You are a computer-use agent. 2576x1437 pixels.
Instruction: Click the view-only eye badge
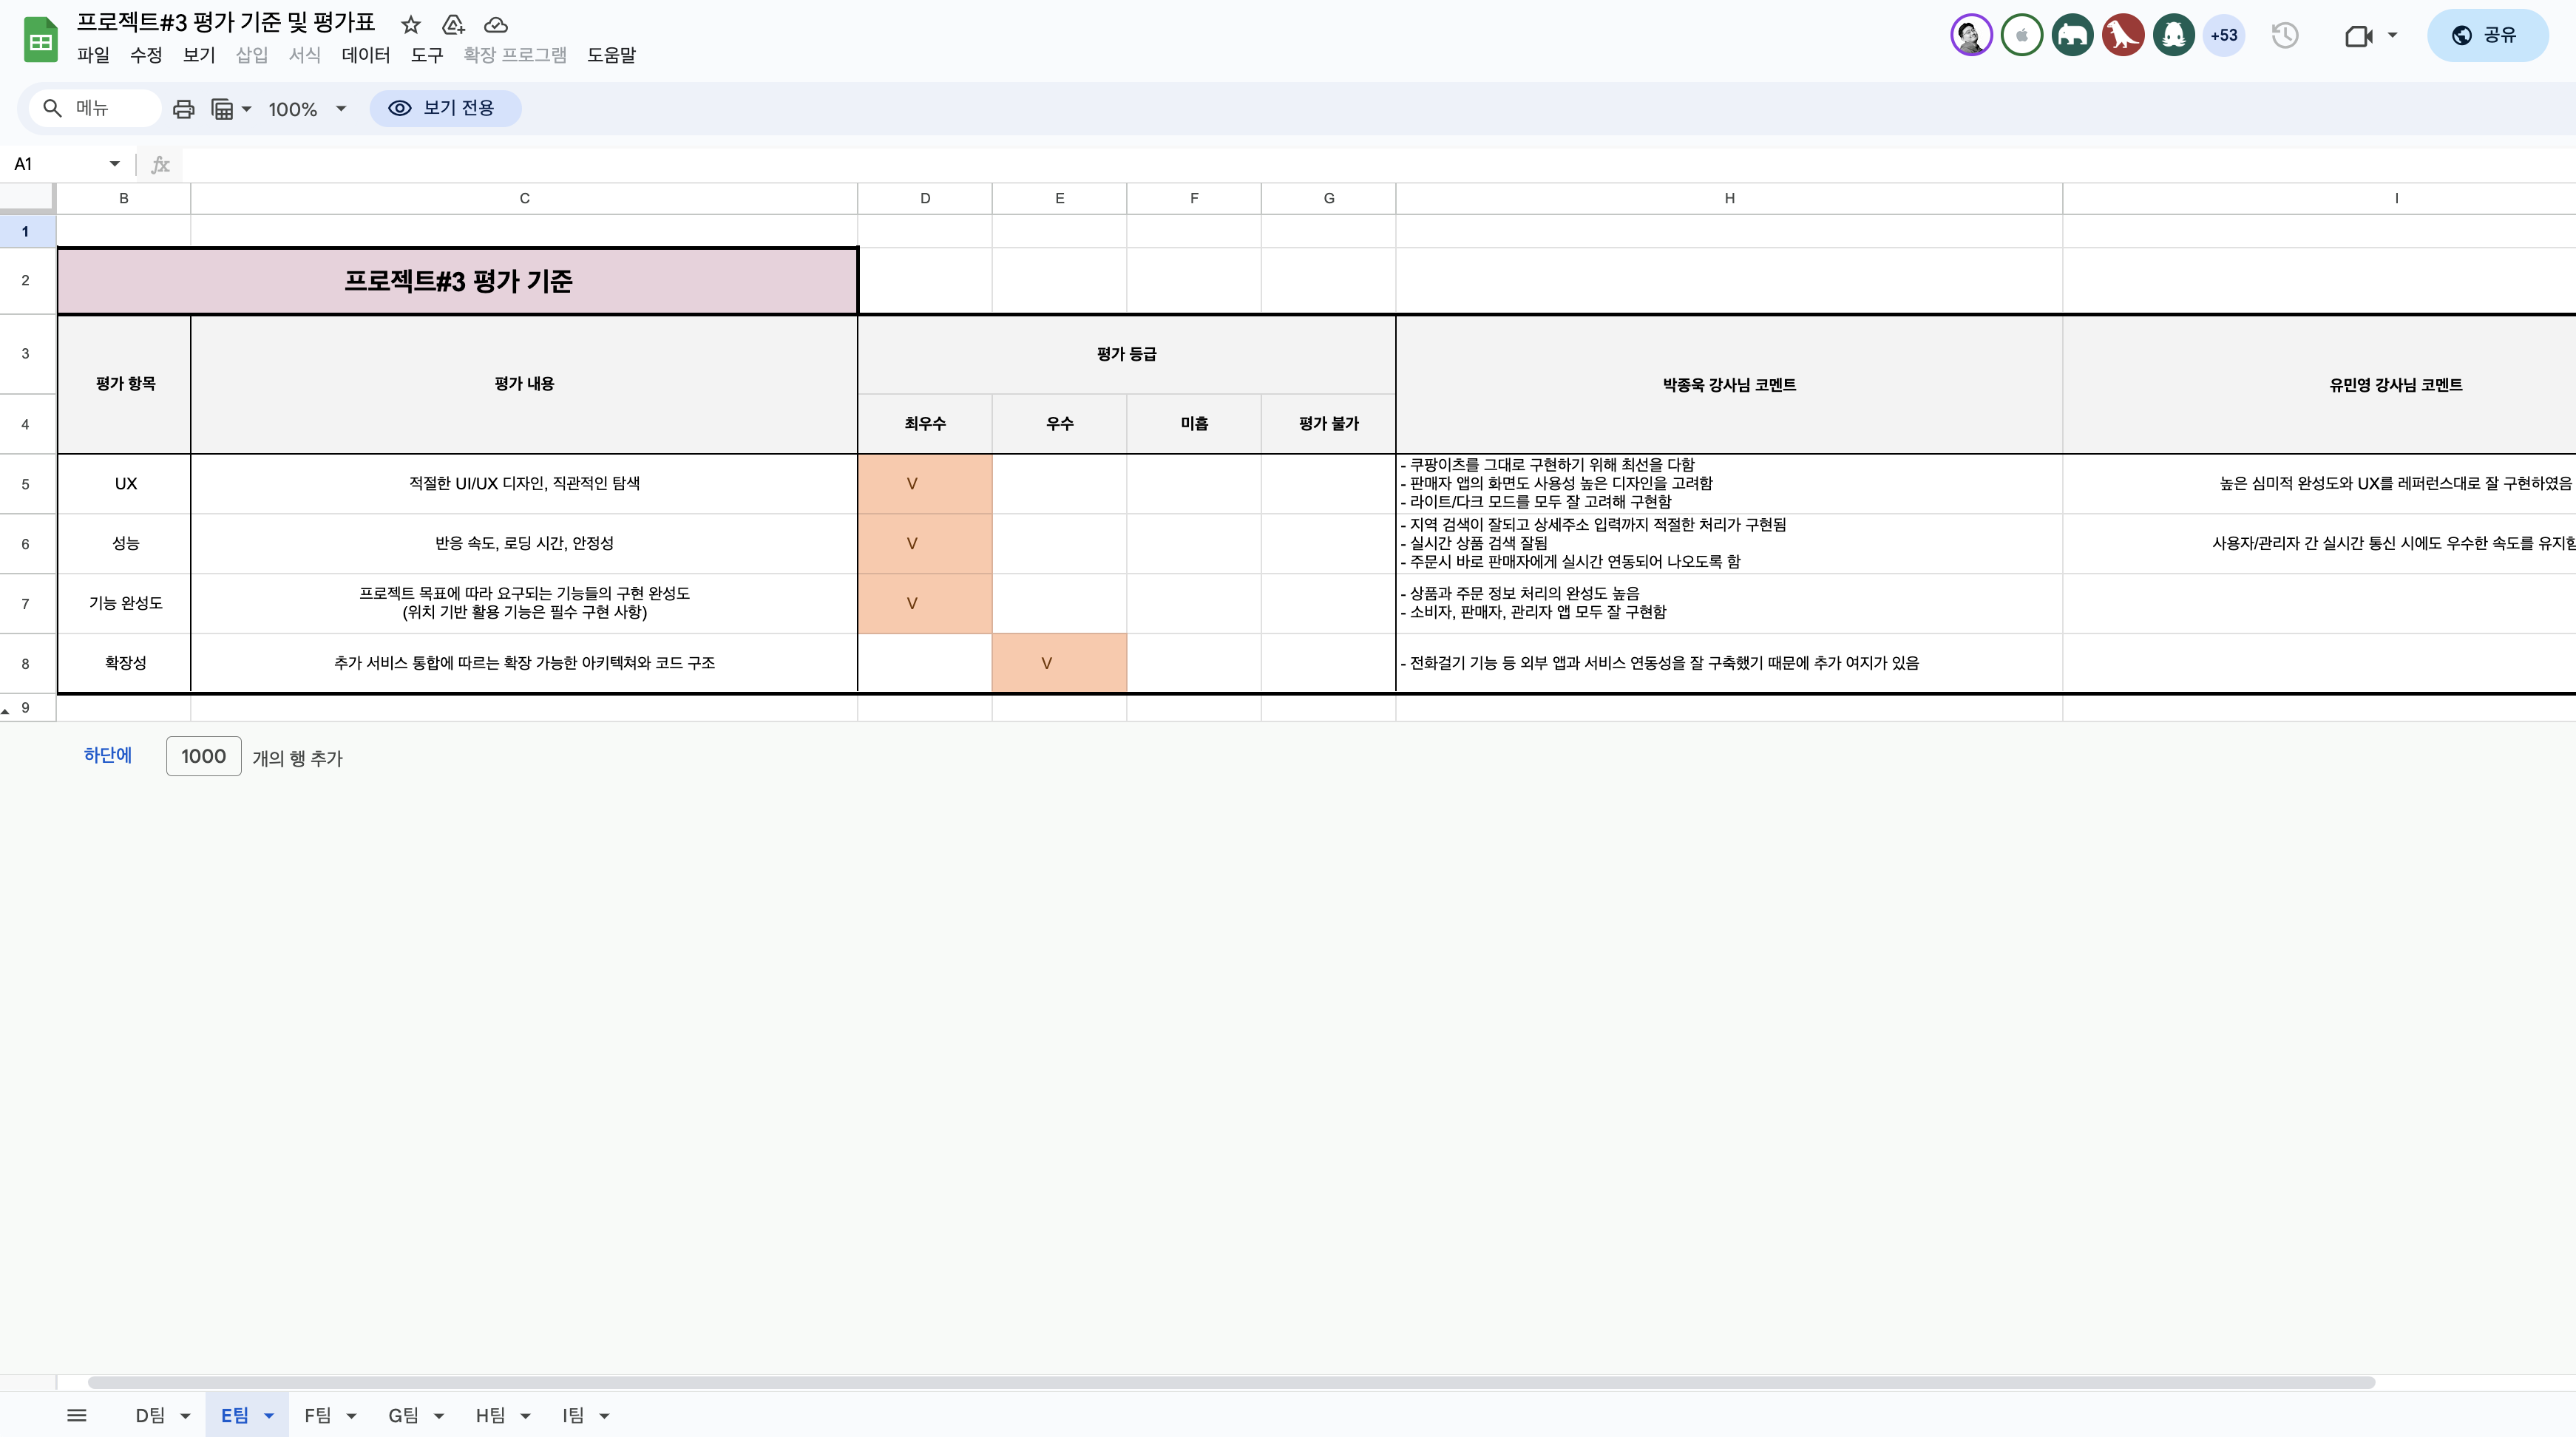(445, 108)
